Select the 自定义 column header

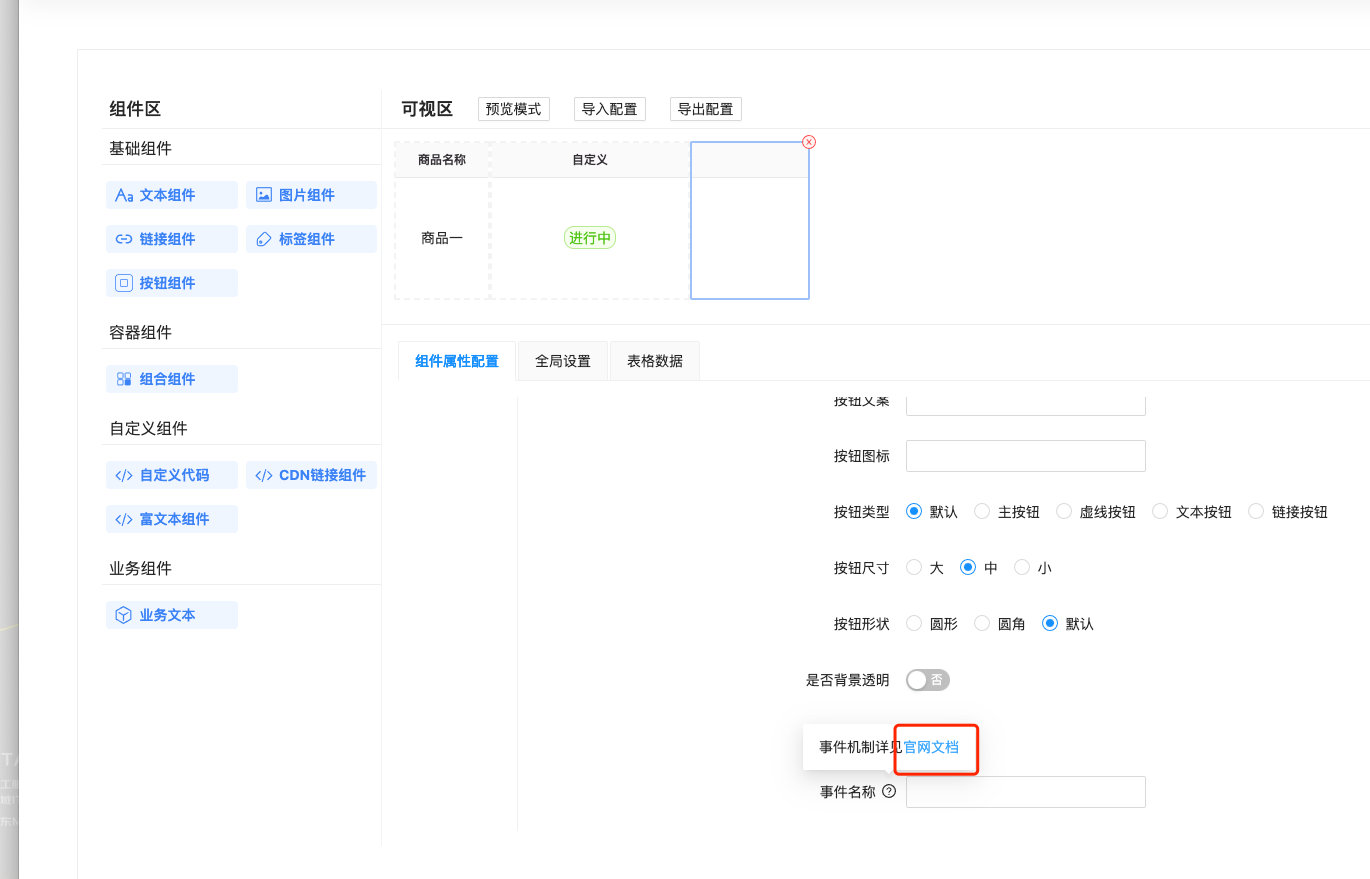pyautogui.click(x=590, y=159)
